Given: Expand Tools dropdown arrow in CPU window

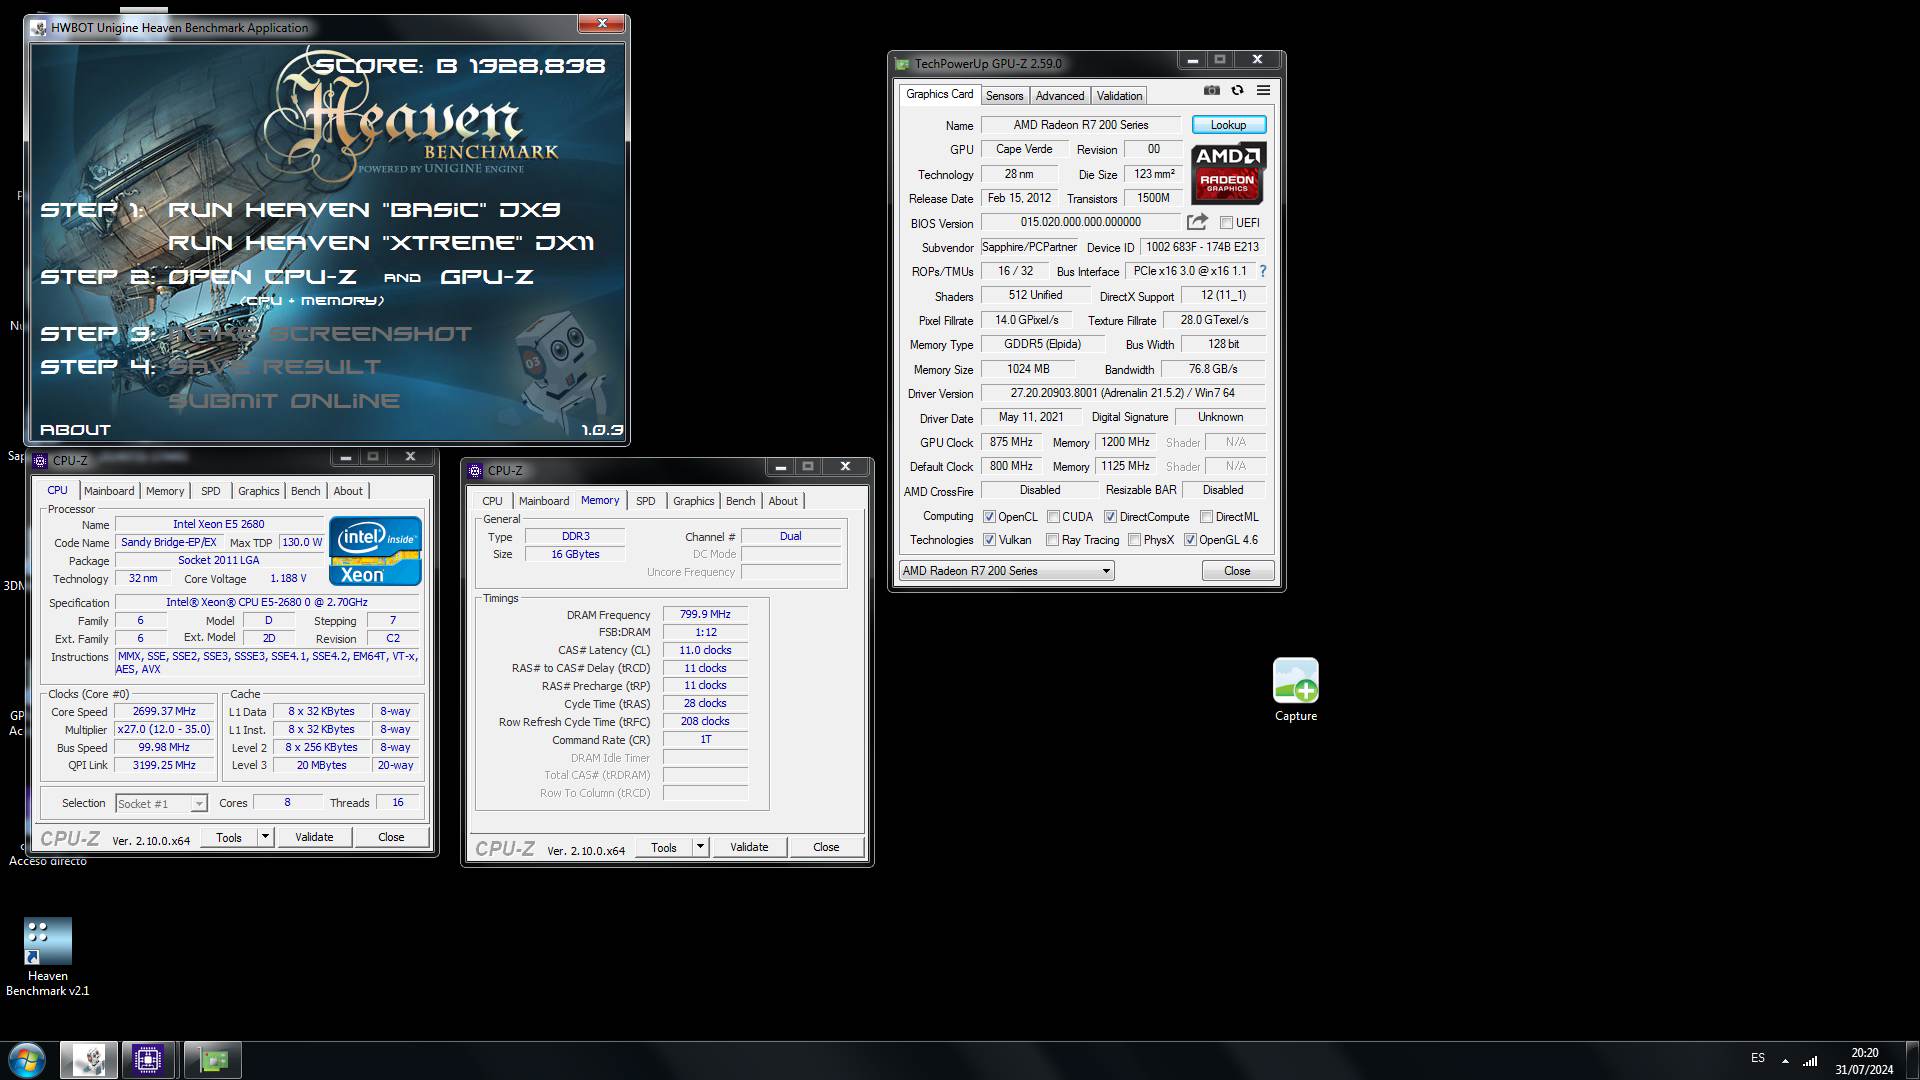Looking at the screenshot, I should [265, 837].
